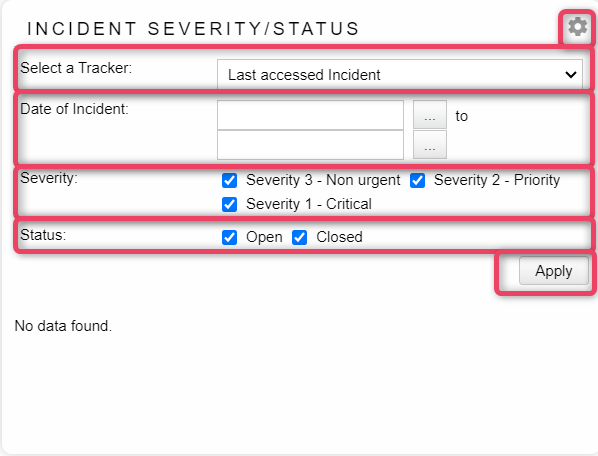Focus the end Date of Incident field
This screenshot has width=598, height=456.
click(x=310, y=145)
